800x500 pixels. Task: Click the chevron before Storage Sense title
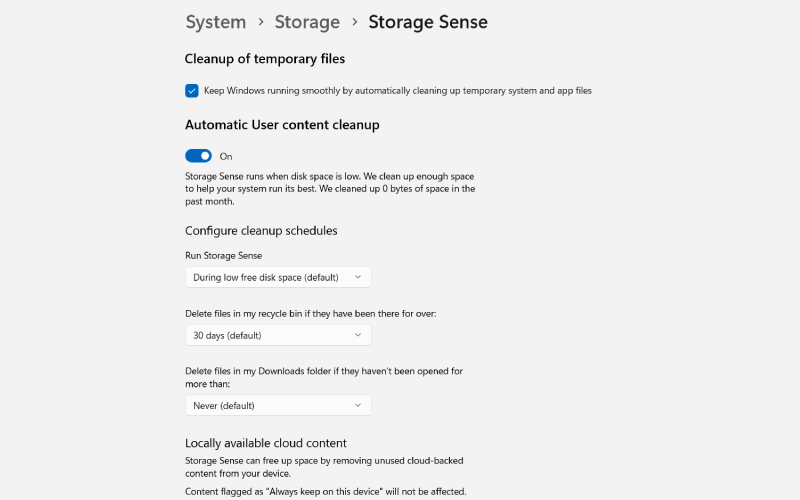354,22
